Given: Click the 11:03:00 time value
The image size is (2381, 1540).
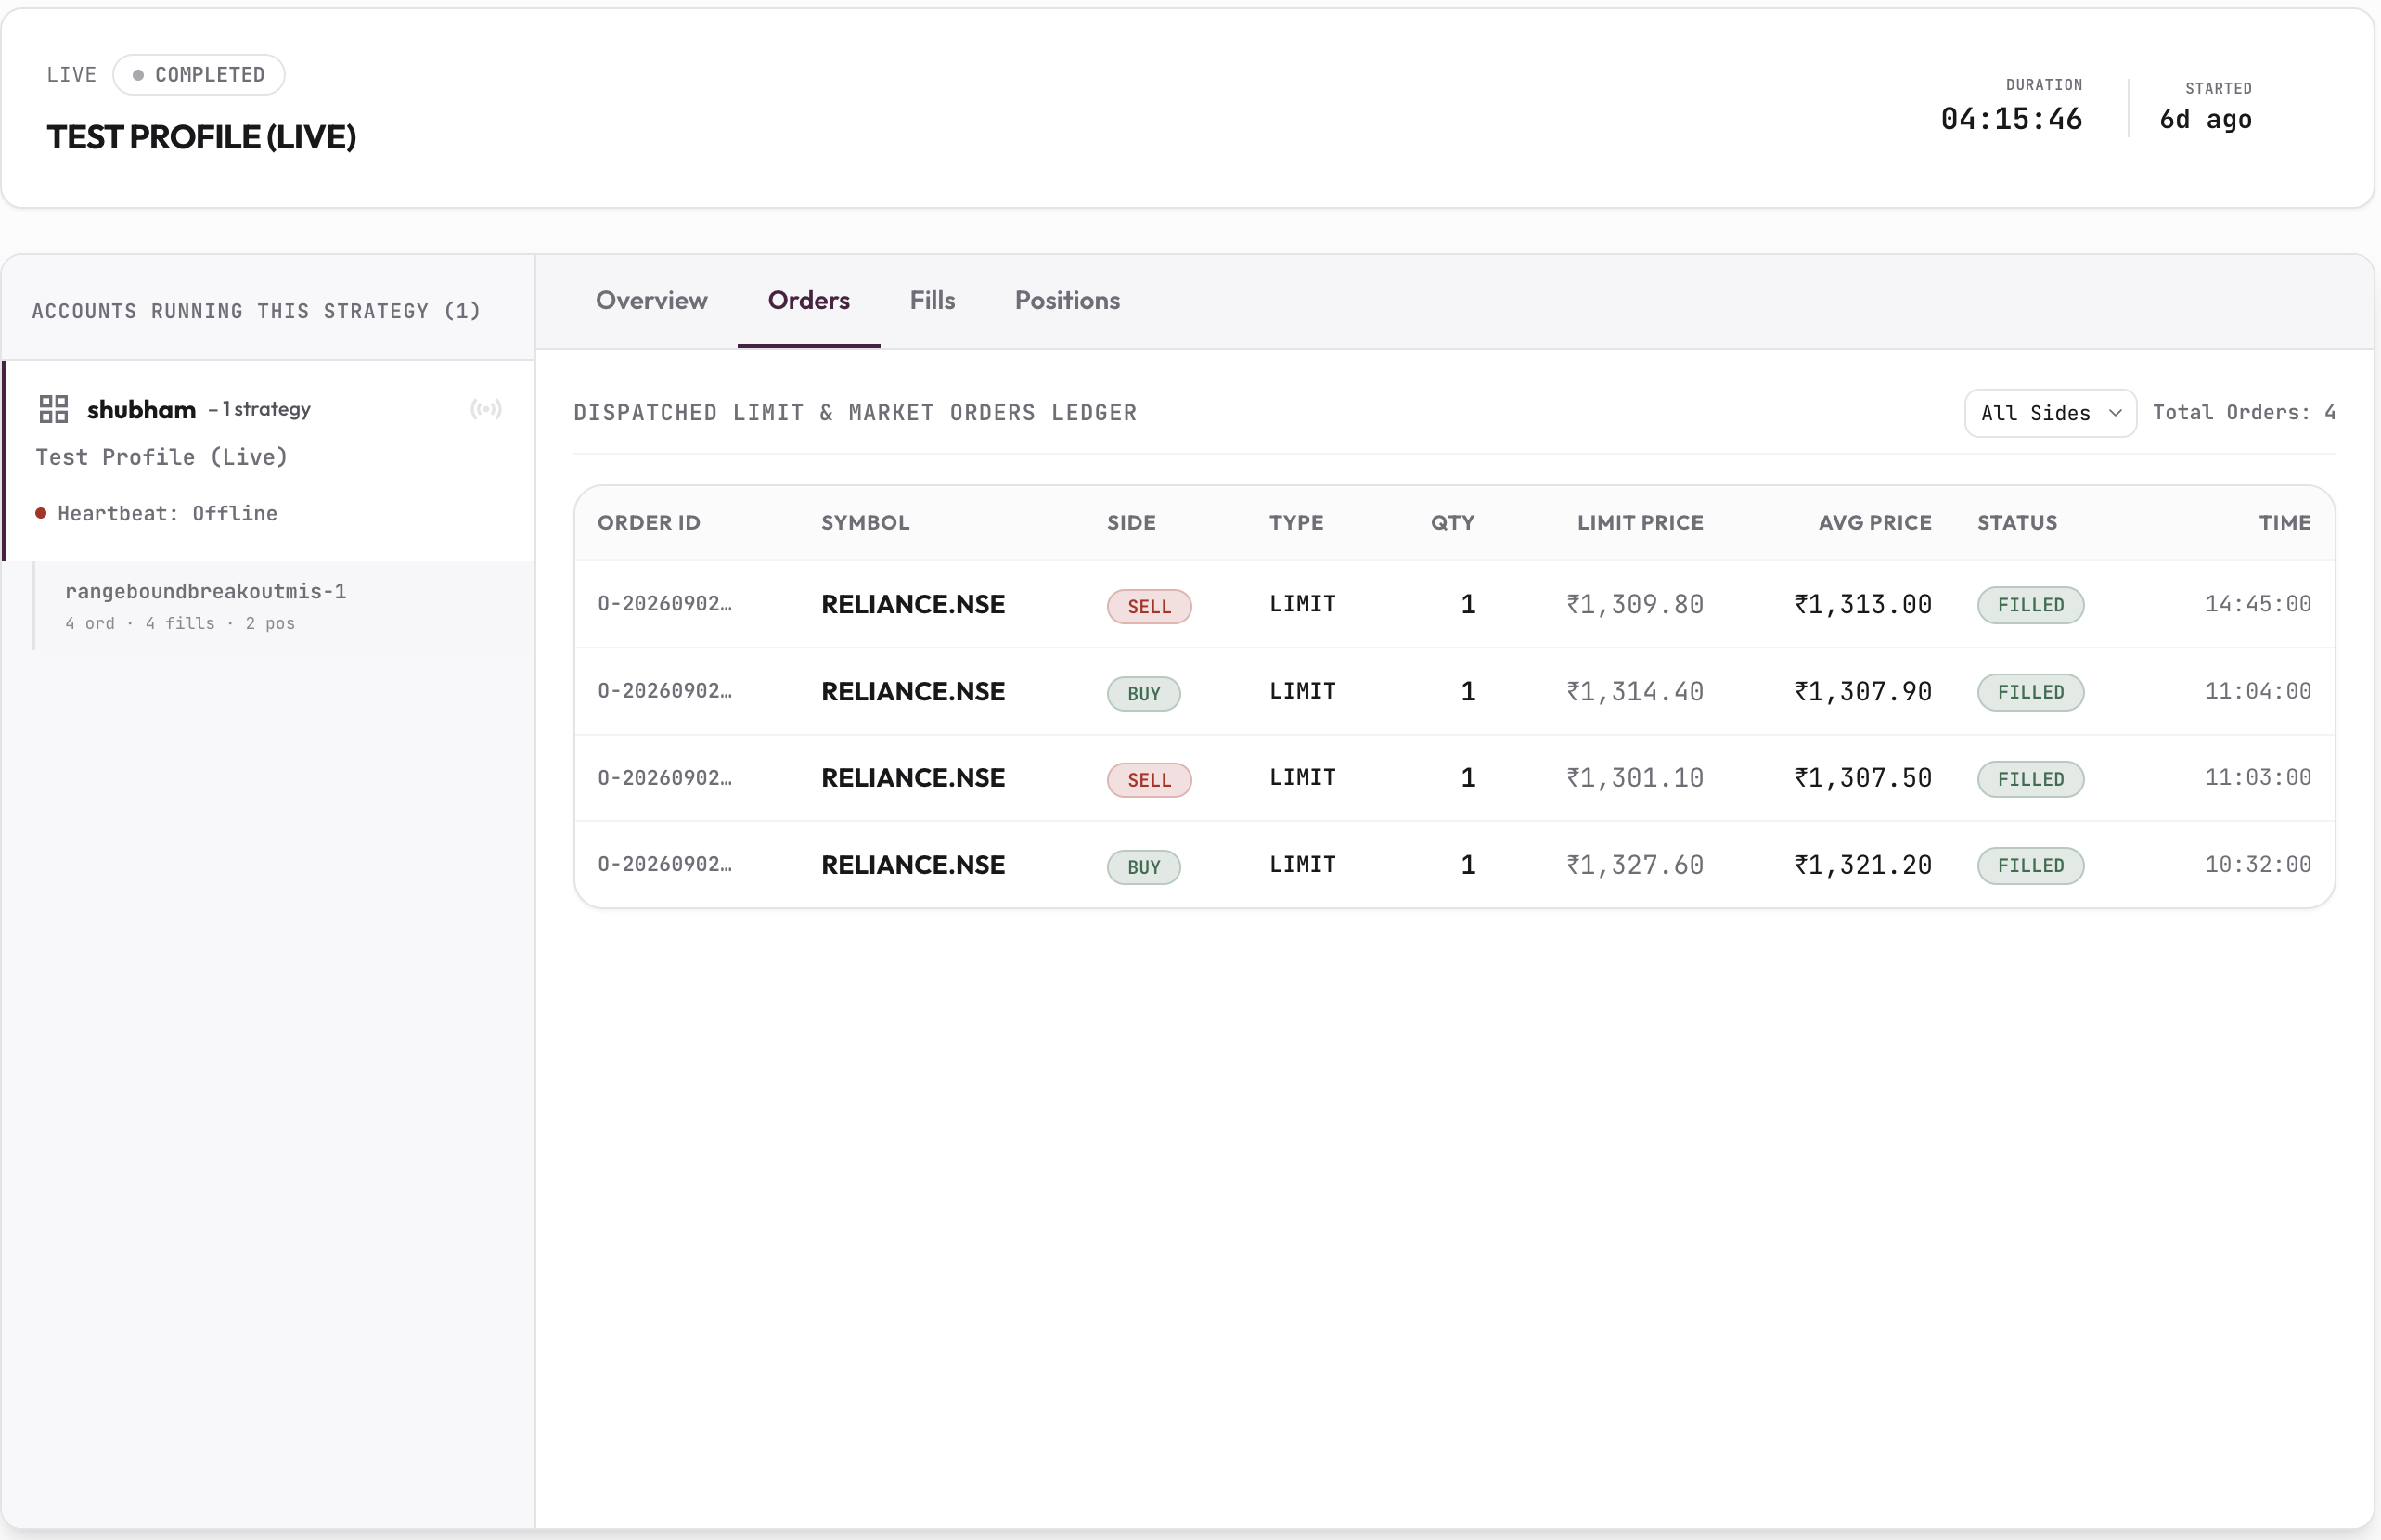Looking at the screenshot, I should pos(2258,777).
